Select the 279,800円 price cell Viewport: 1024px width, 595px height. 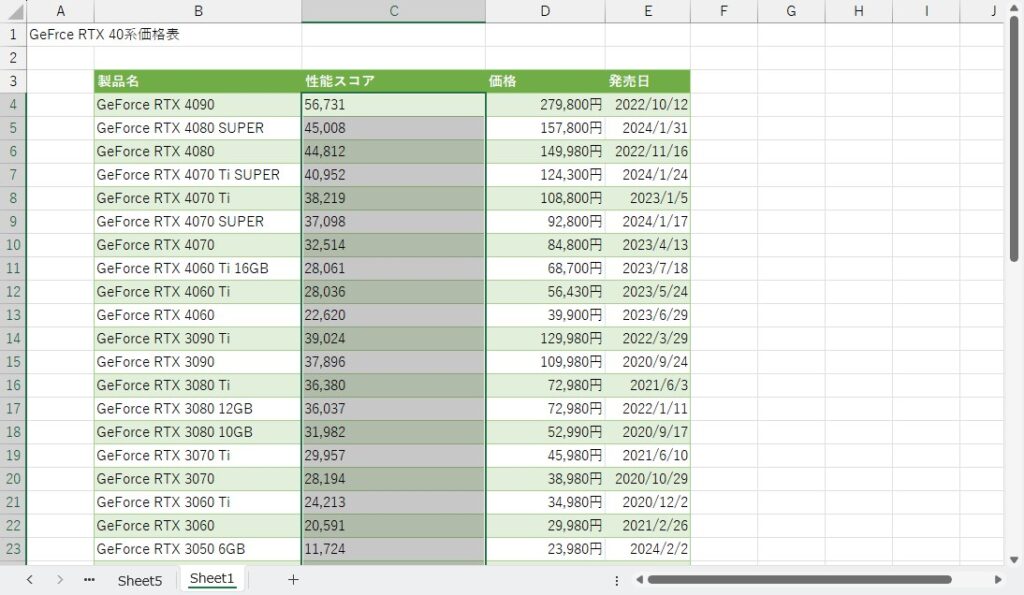click(x=545, y=104)
